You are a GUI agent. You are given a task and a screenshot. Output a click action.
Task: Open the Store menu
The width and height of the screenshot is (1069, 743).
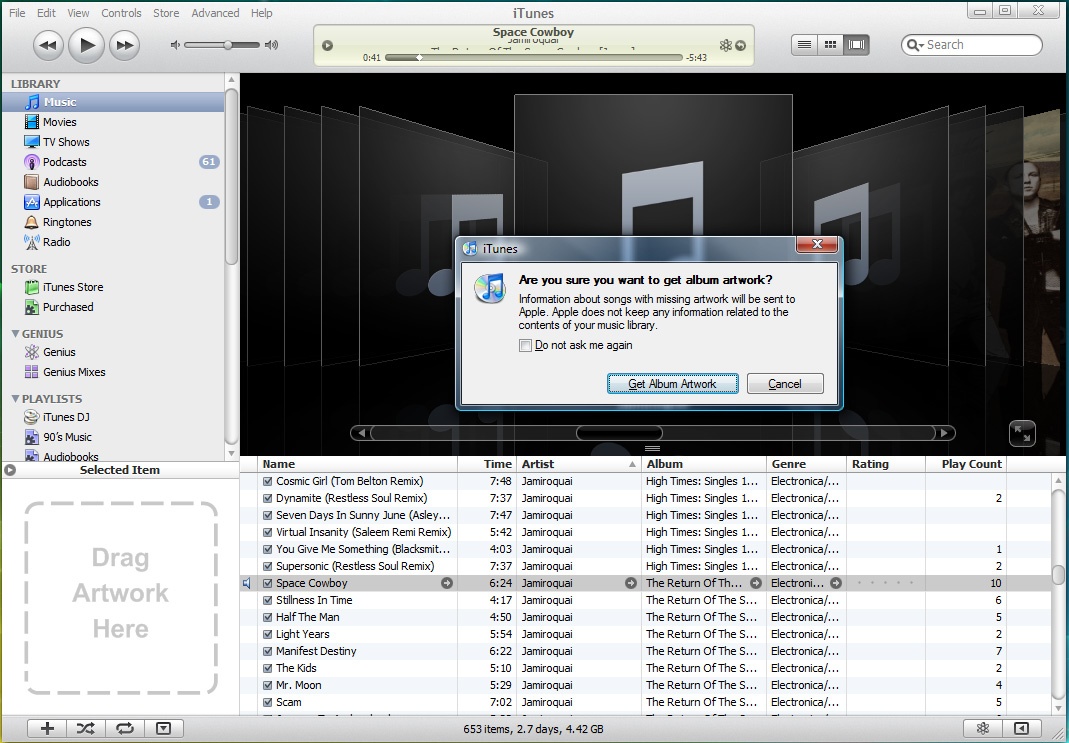pos(166,13)
